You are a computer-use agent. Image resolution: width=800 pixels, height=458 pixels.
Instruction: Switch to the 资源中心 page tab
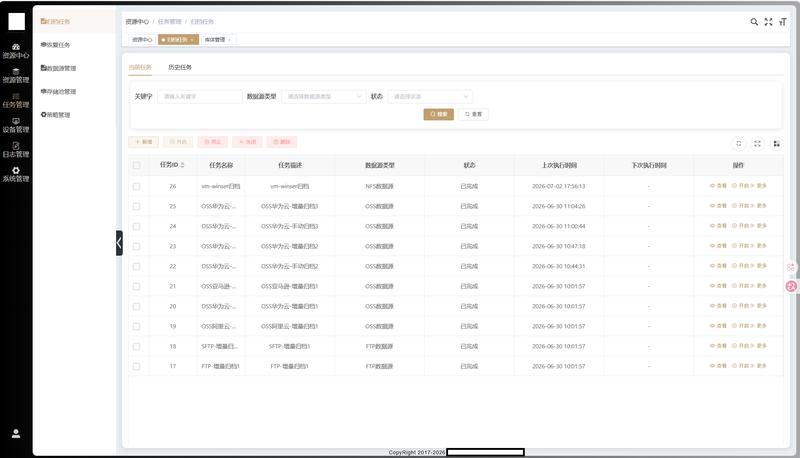(142, 40)
